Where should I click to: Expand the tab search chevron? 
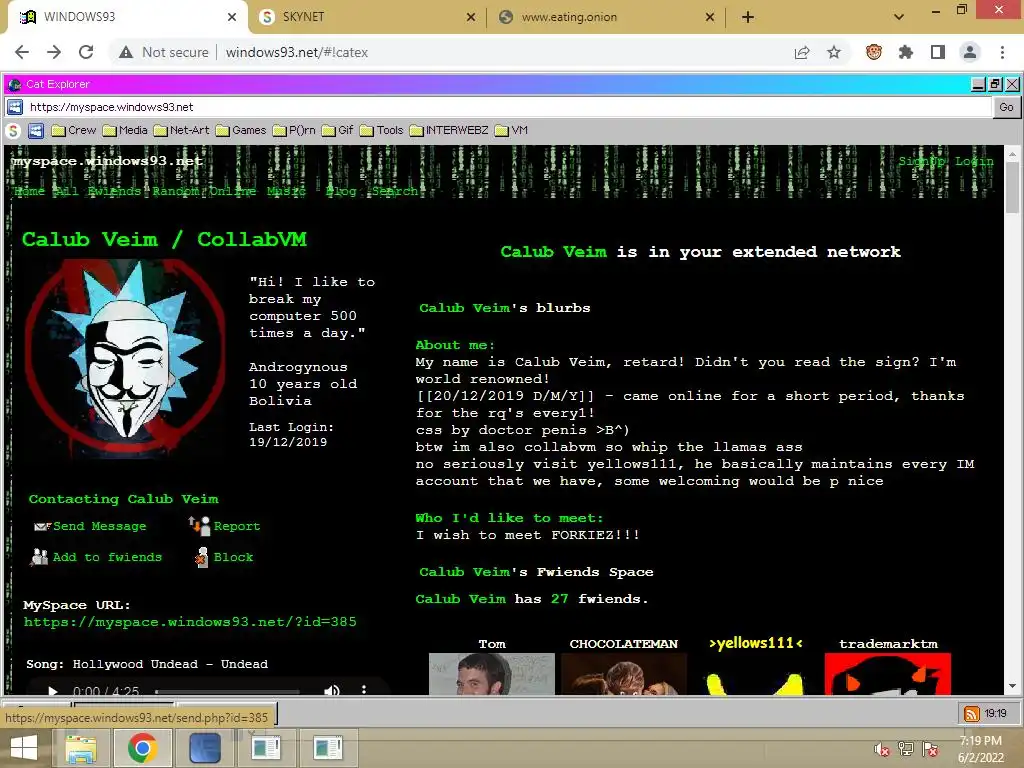(899, 17)
